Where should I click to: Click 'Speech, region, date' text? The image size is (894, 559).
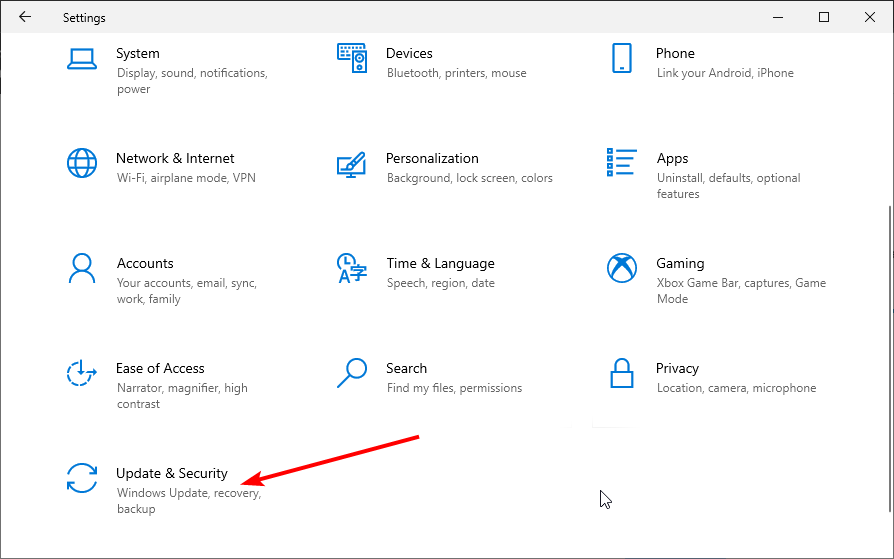441,283
